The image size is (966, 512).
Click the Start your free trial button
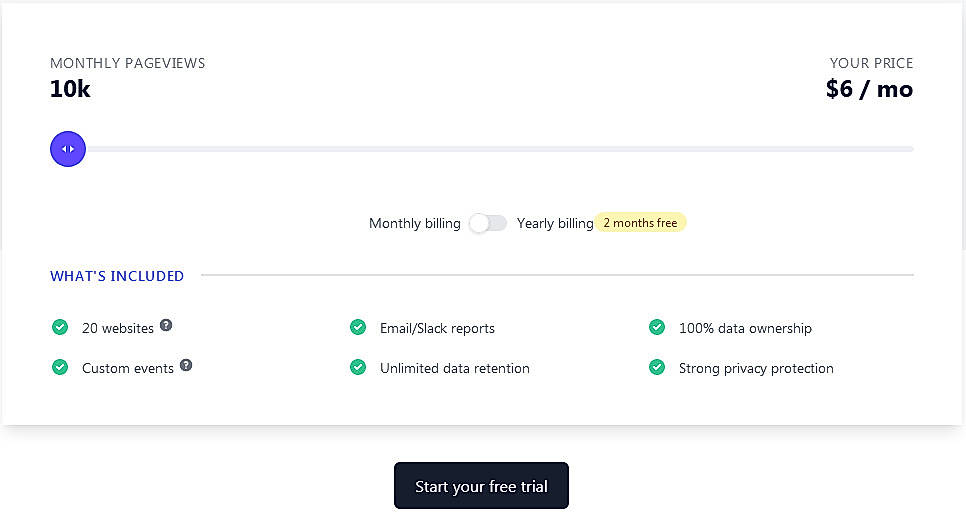coord(481,486)
